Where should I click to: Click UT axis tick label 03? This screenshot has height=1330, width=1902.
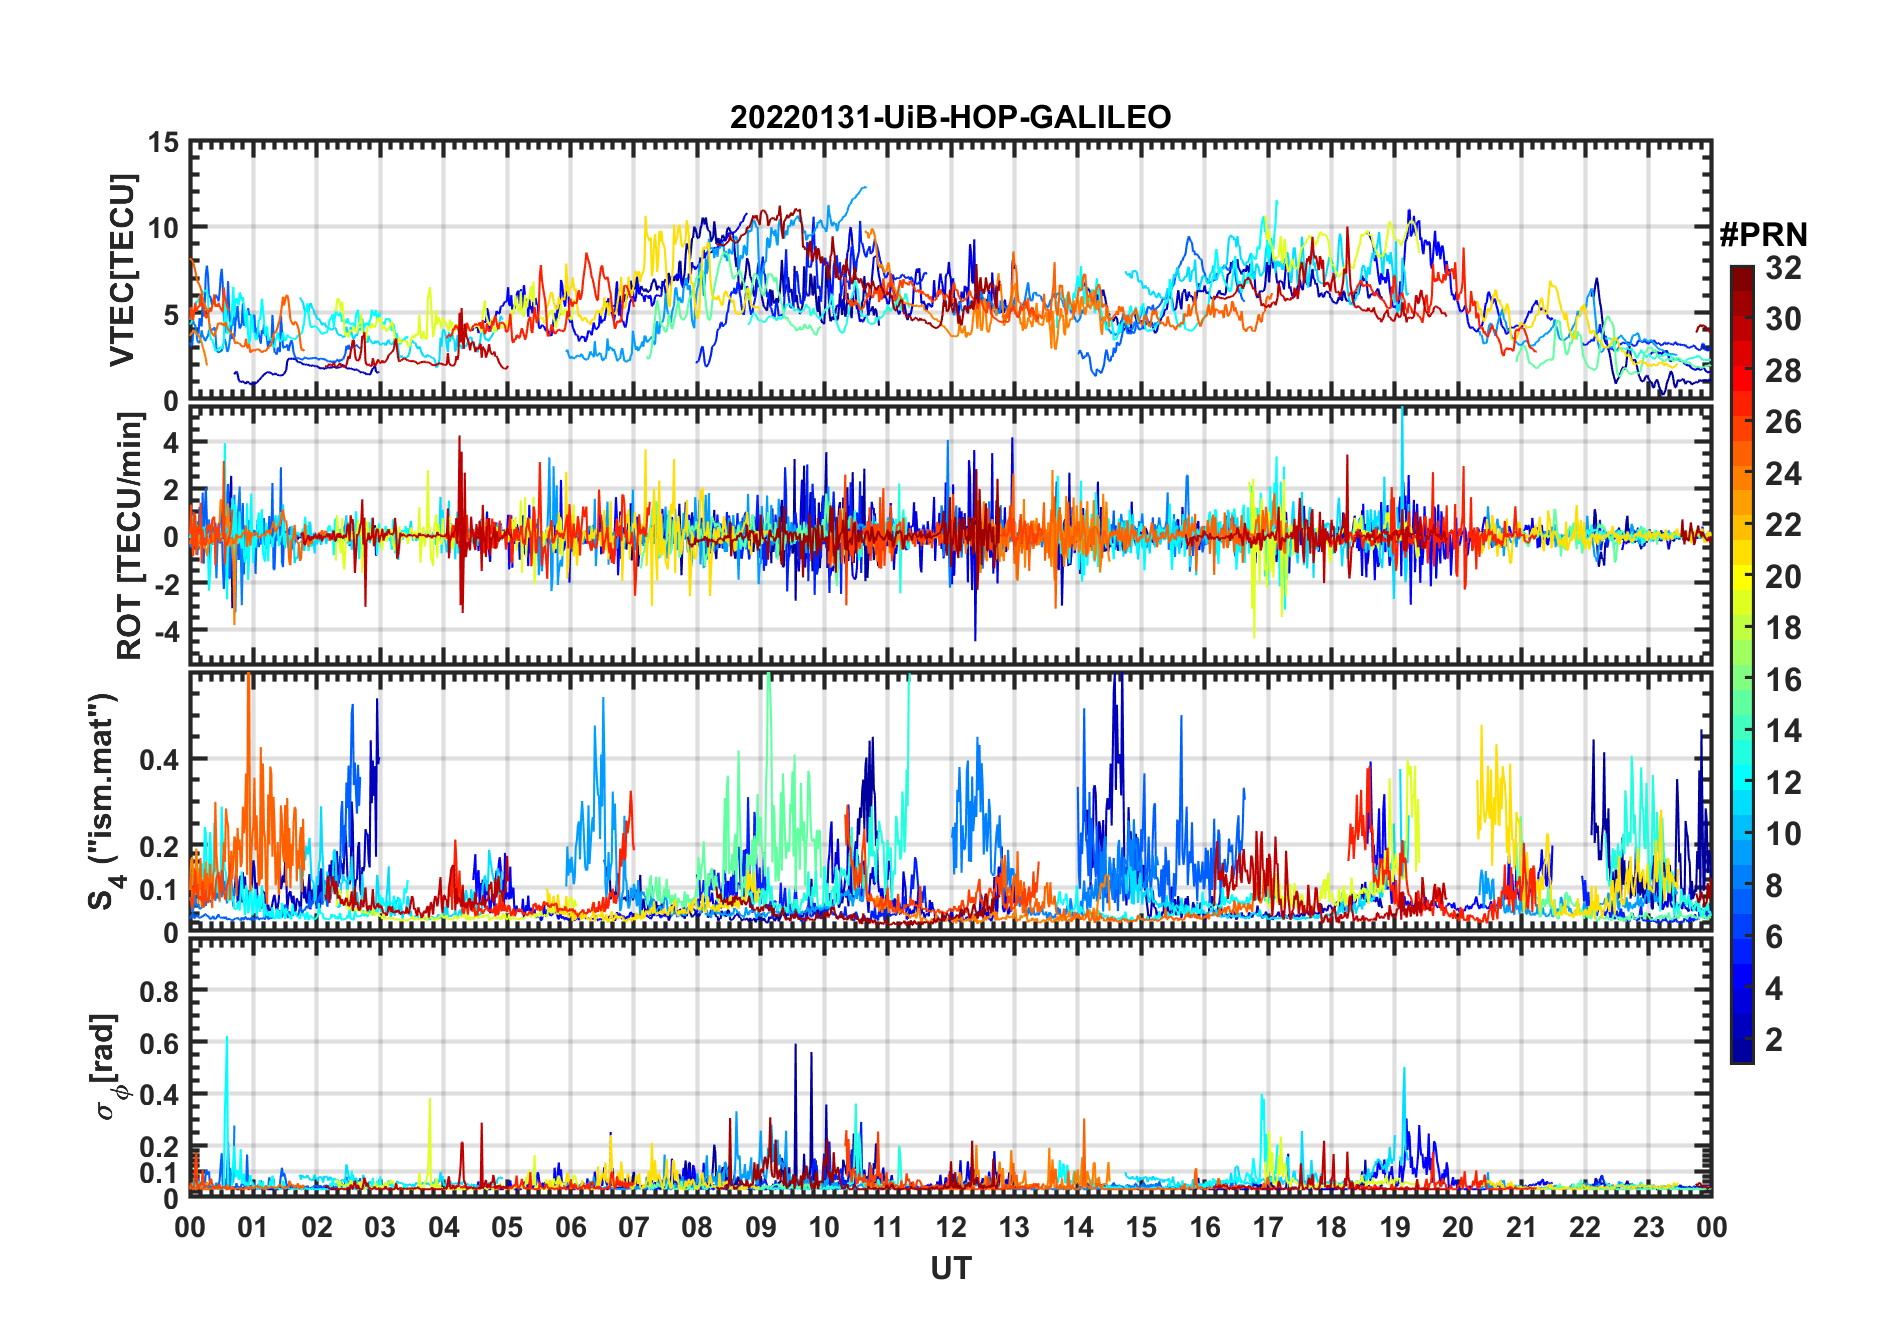coord(380,1227)
